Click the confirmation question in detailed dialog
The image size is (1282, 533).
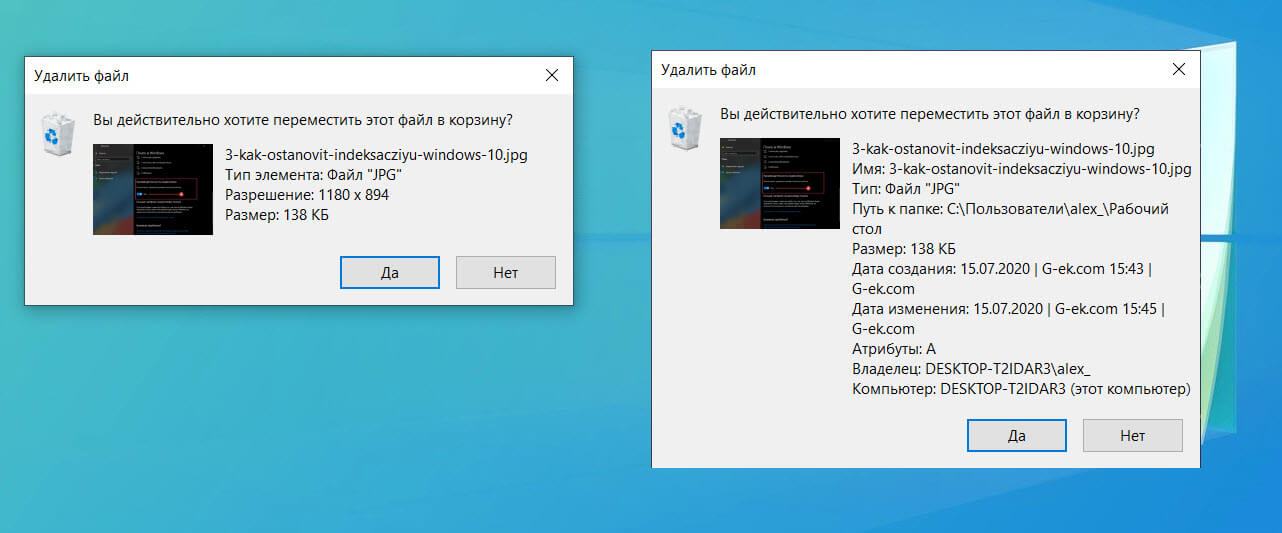tap(930, 114)
